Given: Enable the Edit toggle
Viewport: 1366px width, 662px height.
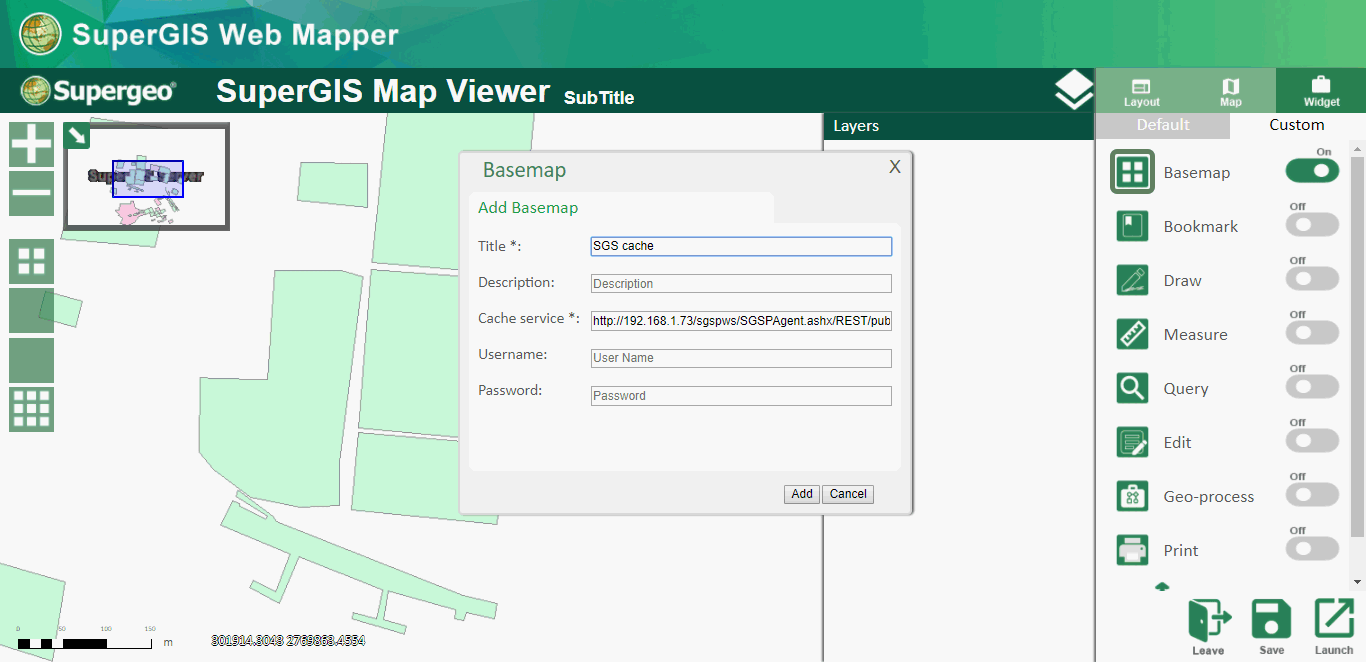Looking at the screenshot, I should pyautogui.click(x=1312, y=441).
